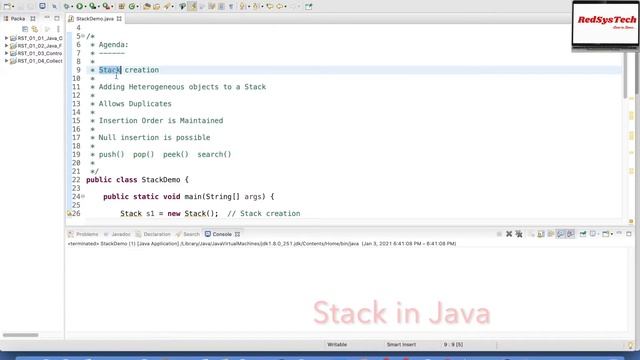Viewport: 640px width, 360px height.
Task: Toggle Scroll Lock in Console toolbar
Action: [x=541, y=234]
